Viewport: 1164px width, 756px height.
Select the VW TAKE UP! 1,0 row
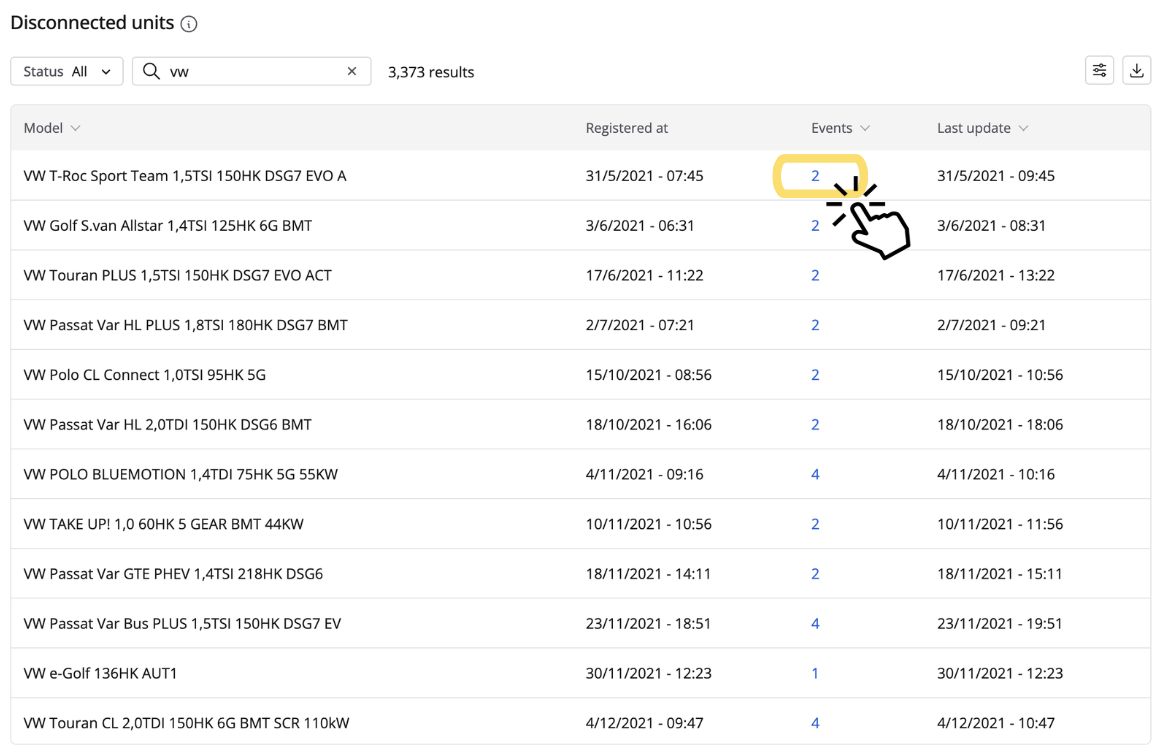(x=163, y=525)
